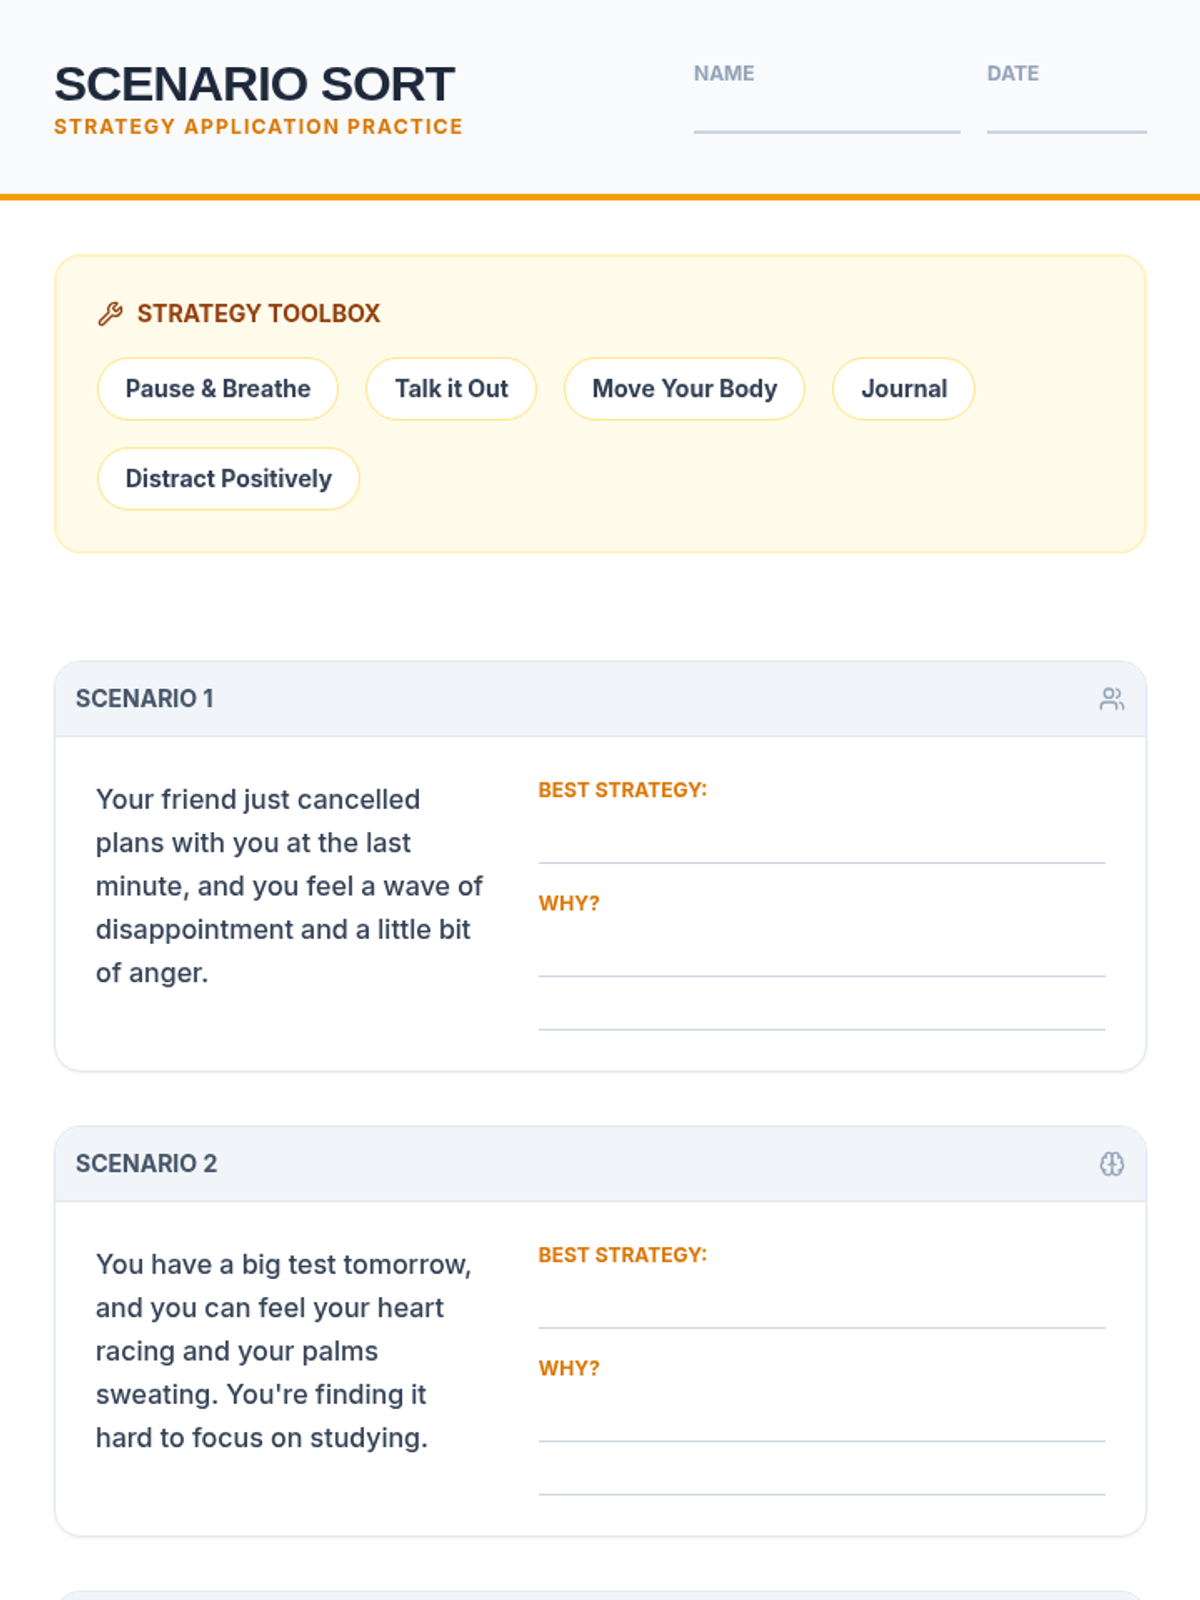
Task: Click the brain icon in Scenario 2 header
Action: coord(1111,1164)
